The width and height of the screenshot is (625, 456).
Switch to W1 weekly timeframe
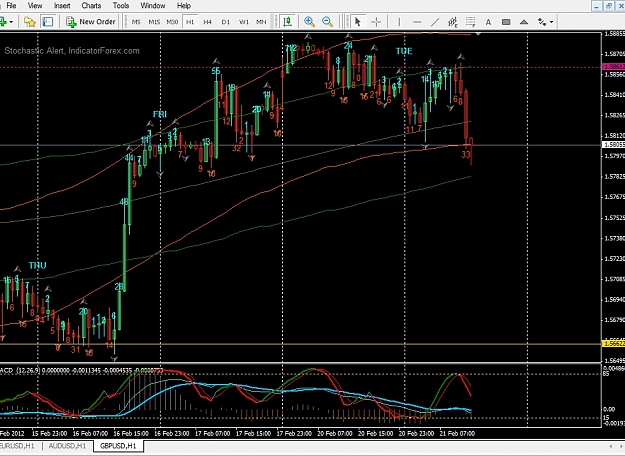tap(244, 22)
